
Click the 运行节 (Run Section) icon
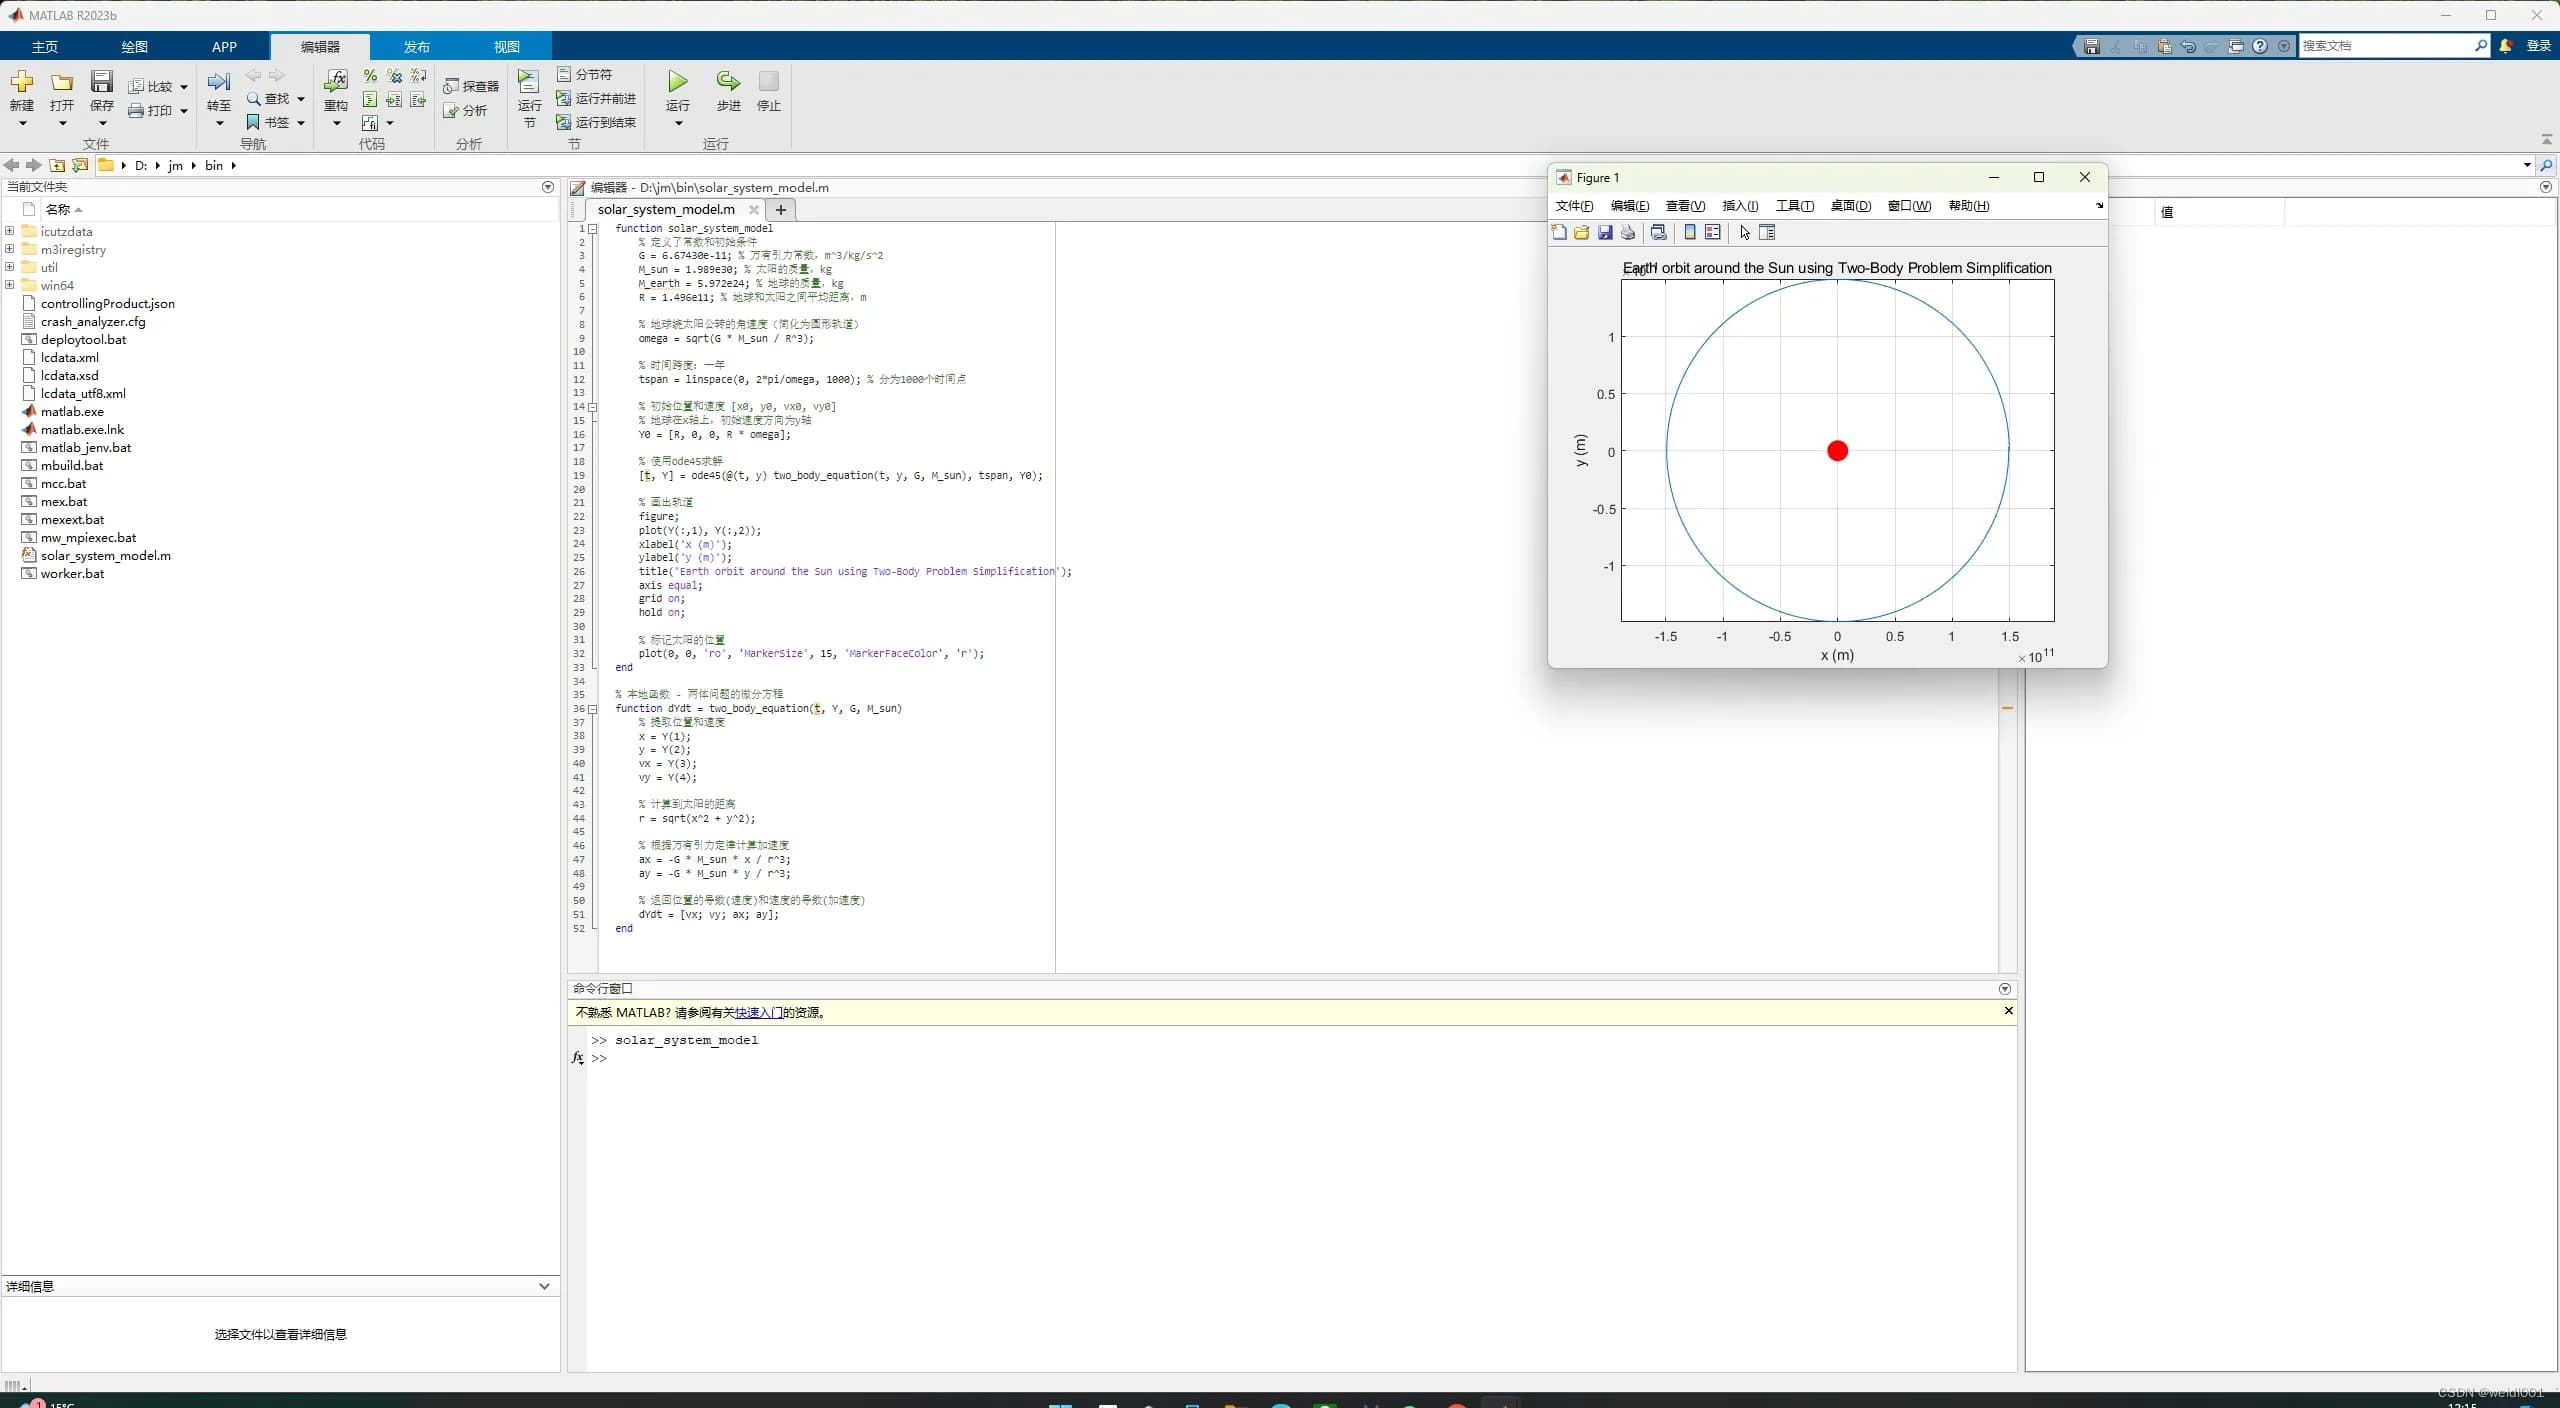pyautogui.click(x=529, y=82)
